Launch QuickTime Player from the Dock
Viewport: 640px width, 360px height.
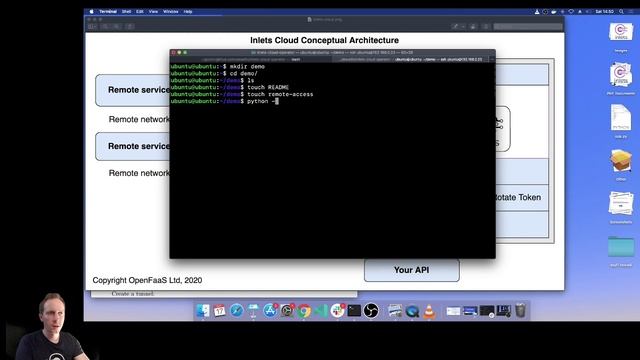(412, 311)
